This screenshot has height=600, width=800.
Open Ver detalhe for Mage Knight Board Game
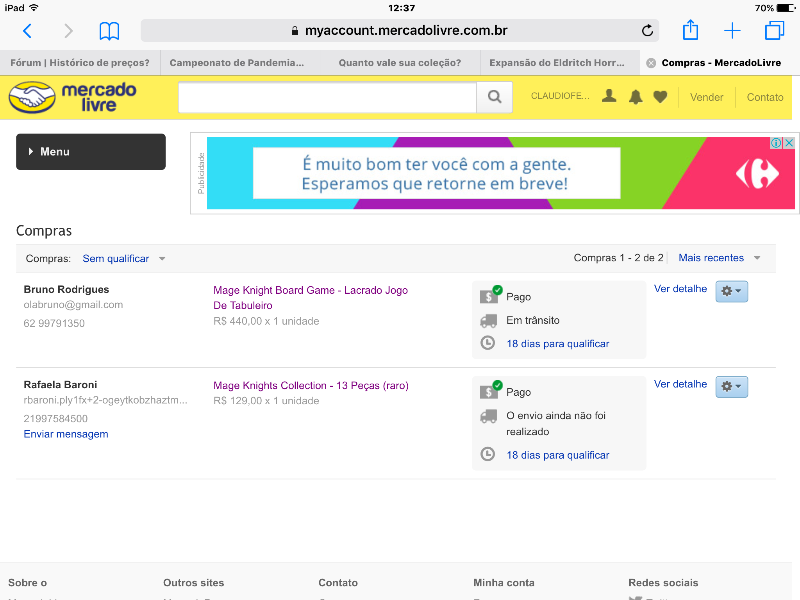pyautogui.click(x=681, y=289)
